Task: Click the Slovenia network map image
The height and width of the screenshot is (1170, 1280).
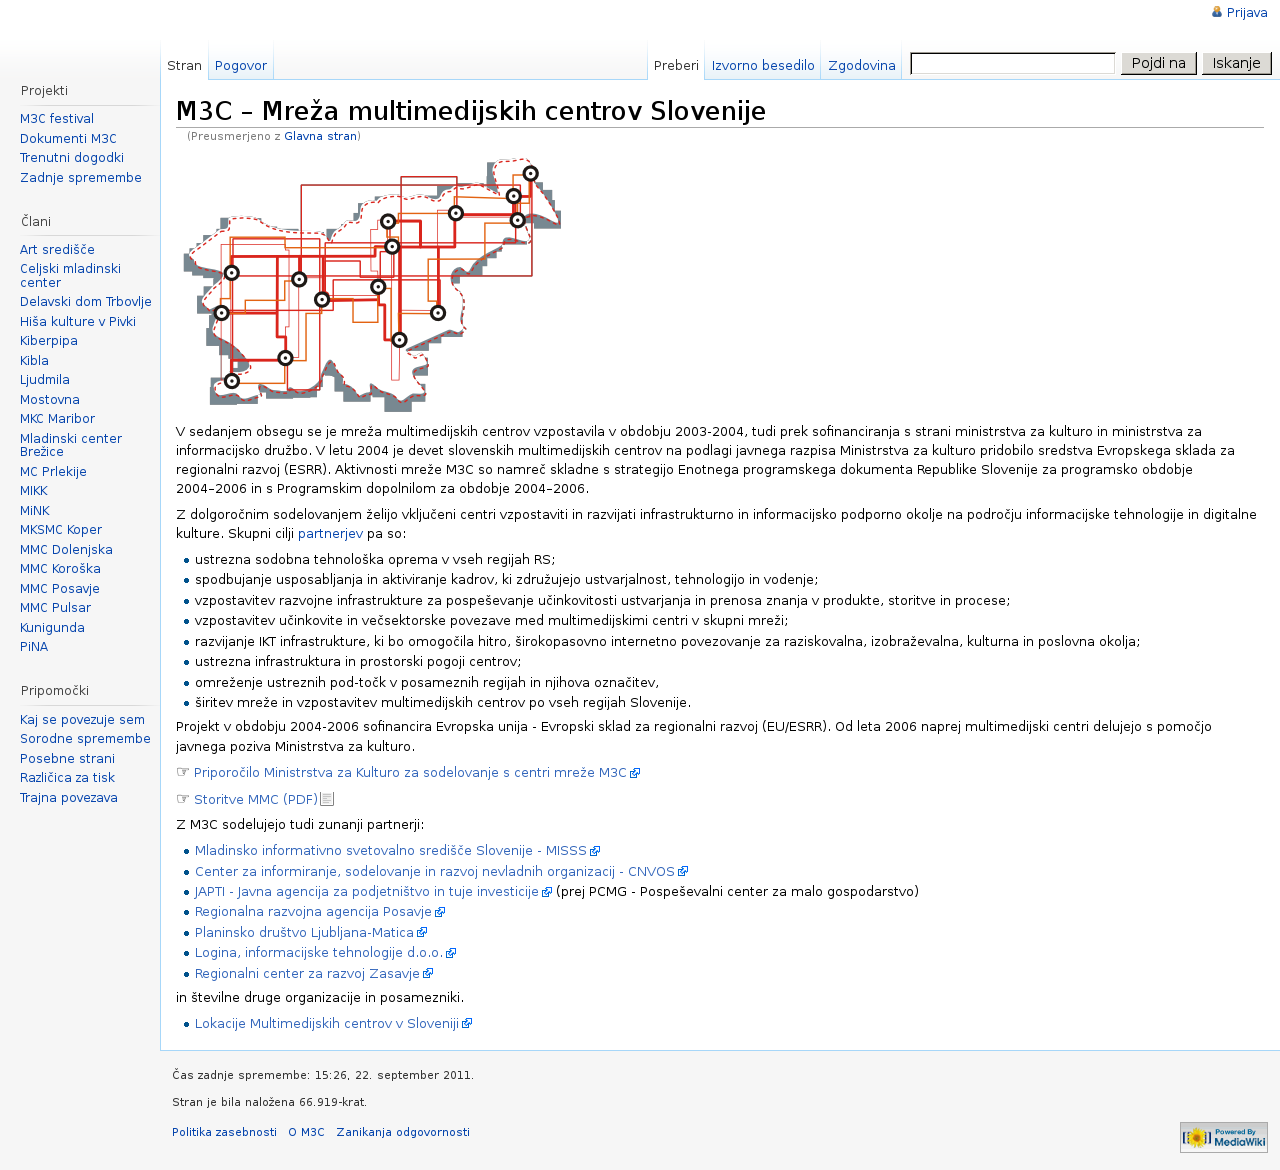Action: 372,284
